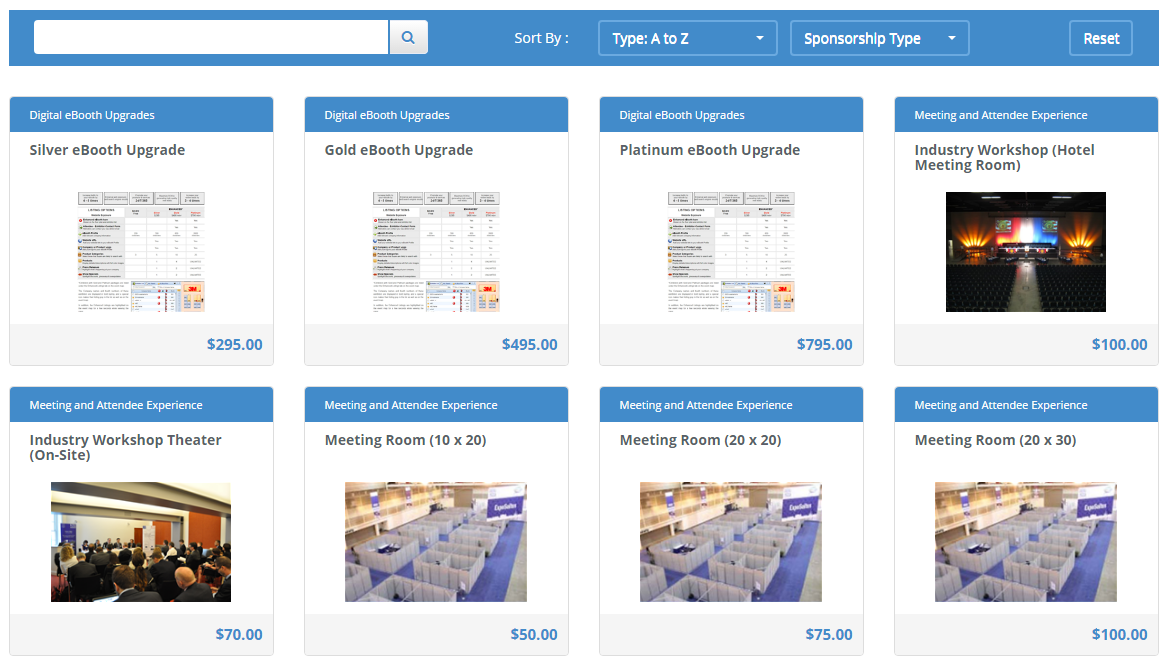Image resolution: width=1168 pixels, height=666 pixels.
Task: Open the Meeting Room (10 x 20) title
Action: coord(405,440)
